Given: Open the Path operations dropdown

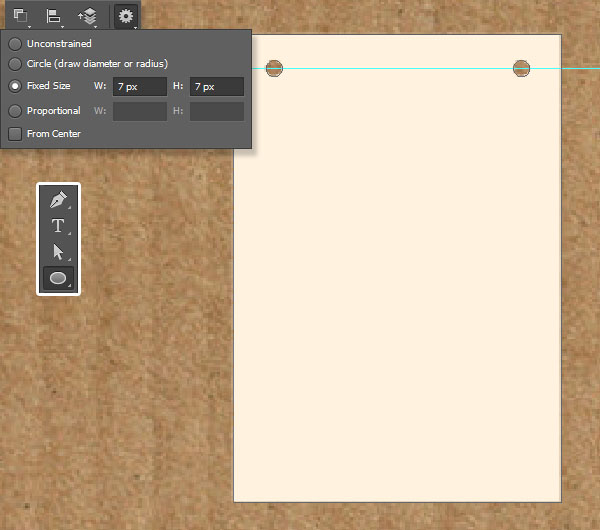Looking at the screenshot, I should (21, 15).
